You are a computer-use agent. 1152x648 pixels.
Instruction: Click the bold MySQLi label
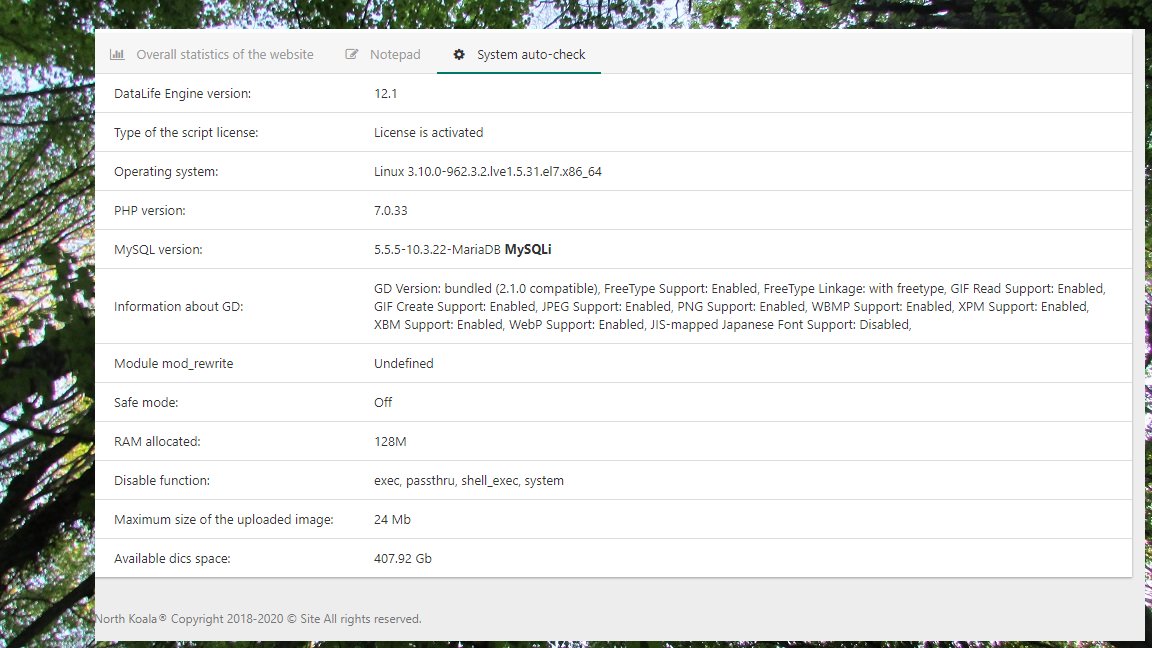tap(528, 249)
